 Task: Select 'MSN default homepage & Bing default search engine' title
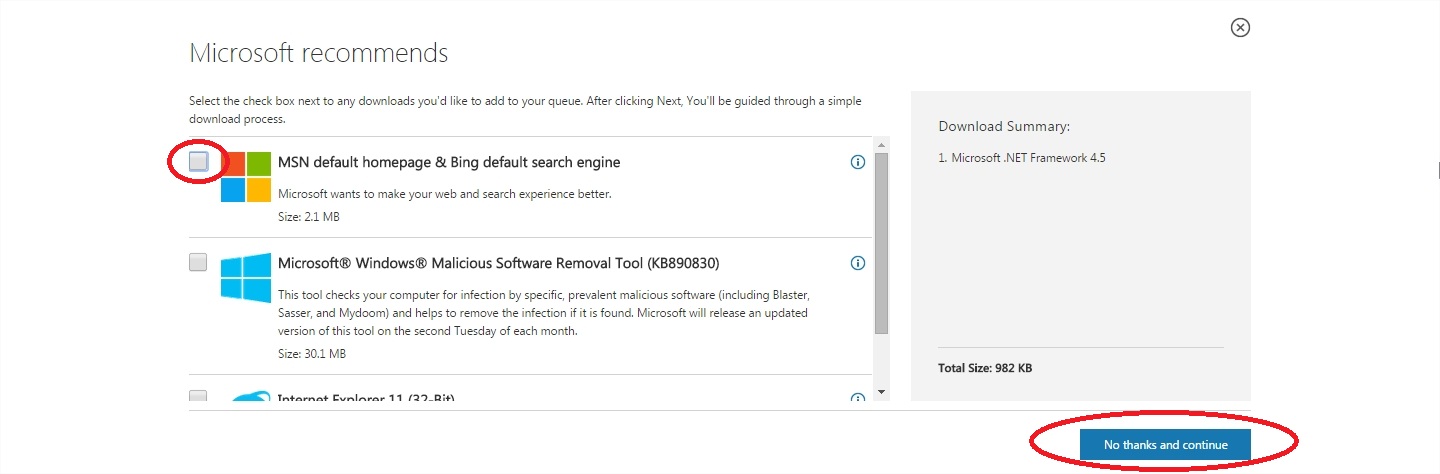click(x=449, y=162)
